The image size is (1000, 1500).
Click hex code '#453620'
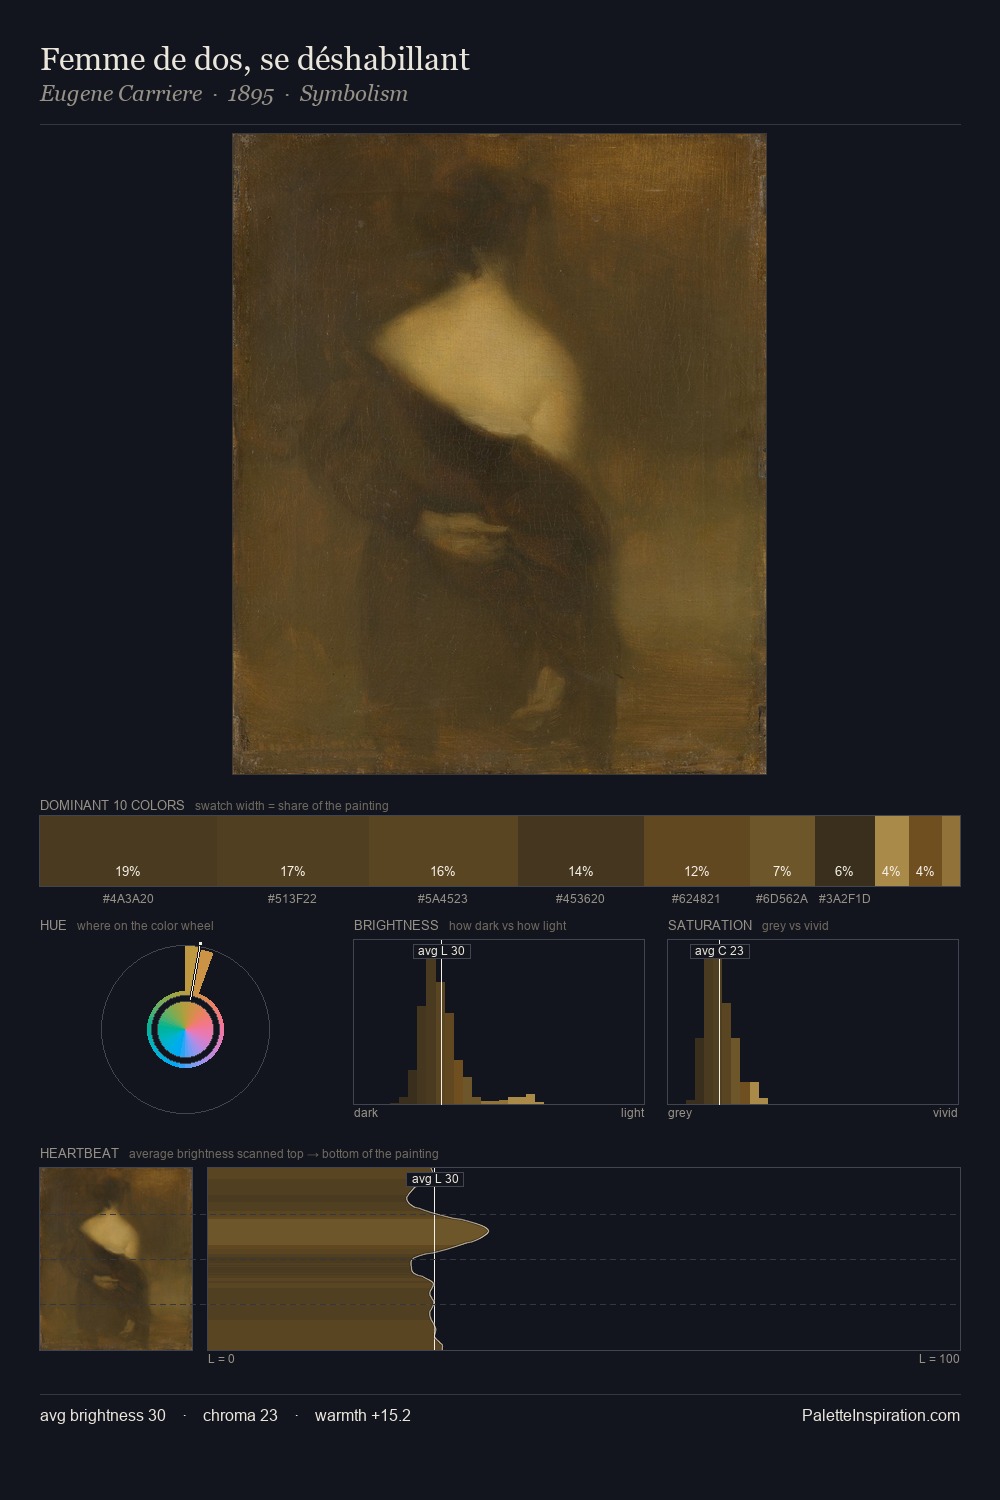click(580, 899)
